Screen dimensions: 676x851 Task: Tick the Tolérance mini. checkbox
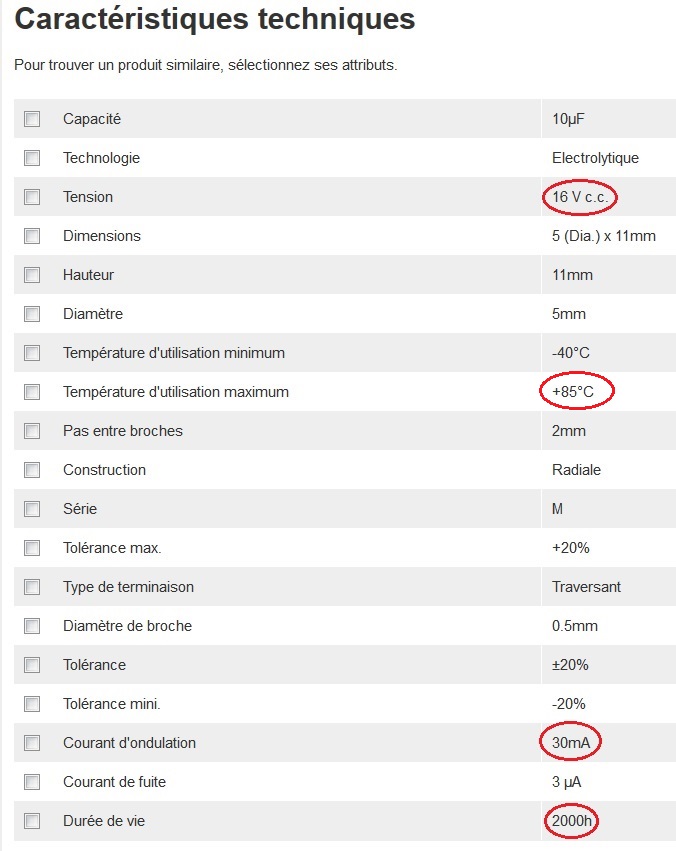(32, 704)
